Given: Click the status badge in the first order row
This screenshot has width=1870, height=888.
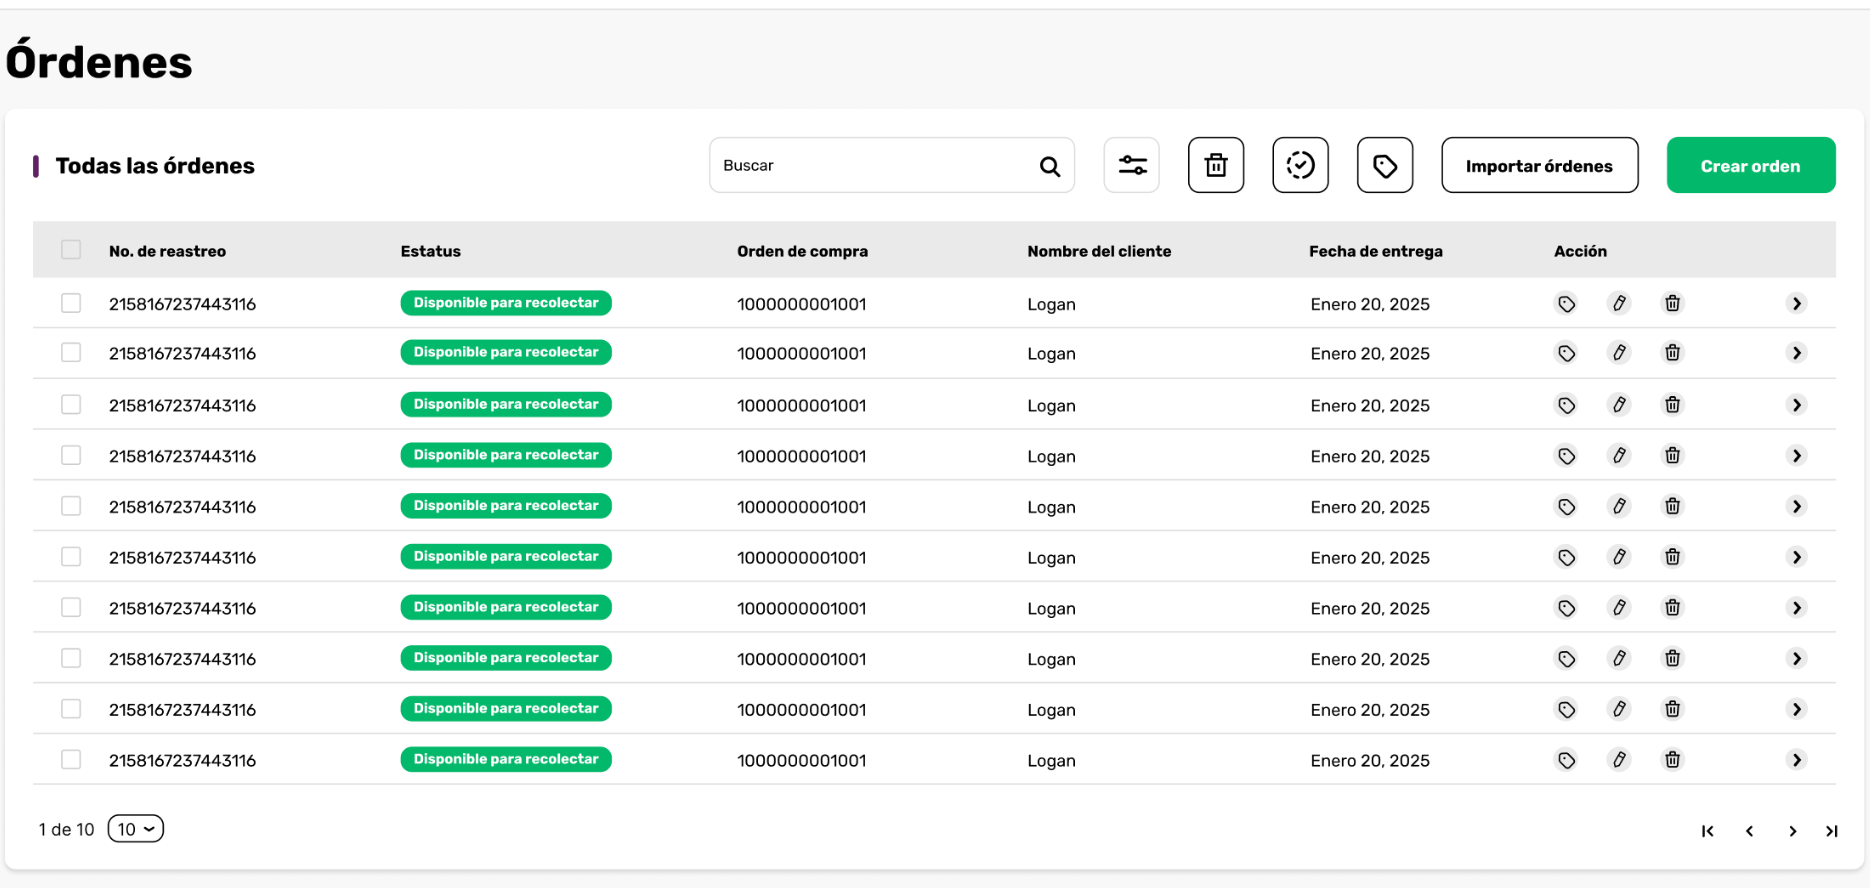Looking at the screenshot, I should [x=506, y=303].
